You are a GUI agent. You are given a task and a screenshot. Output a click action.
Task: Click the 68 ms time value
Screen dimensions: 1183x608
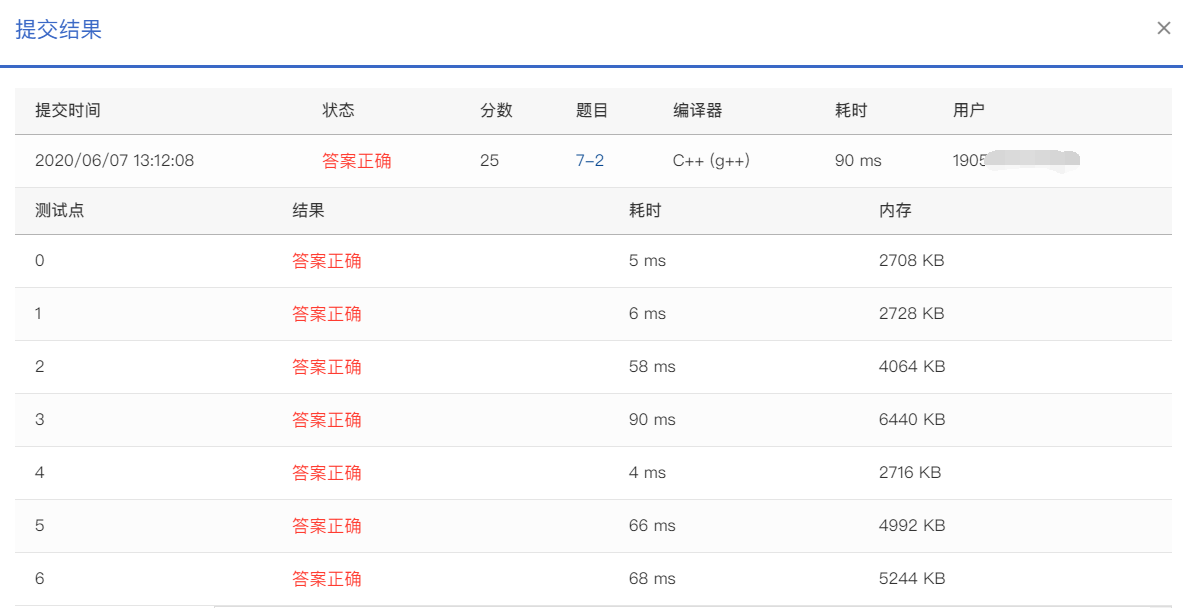point(652,579)
